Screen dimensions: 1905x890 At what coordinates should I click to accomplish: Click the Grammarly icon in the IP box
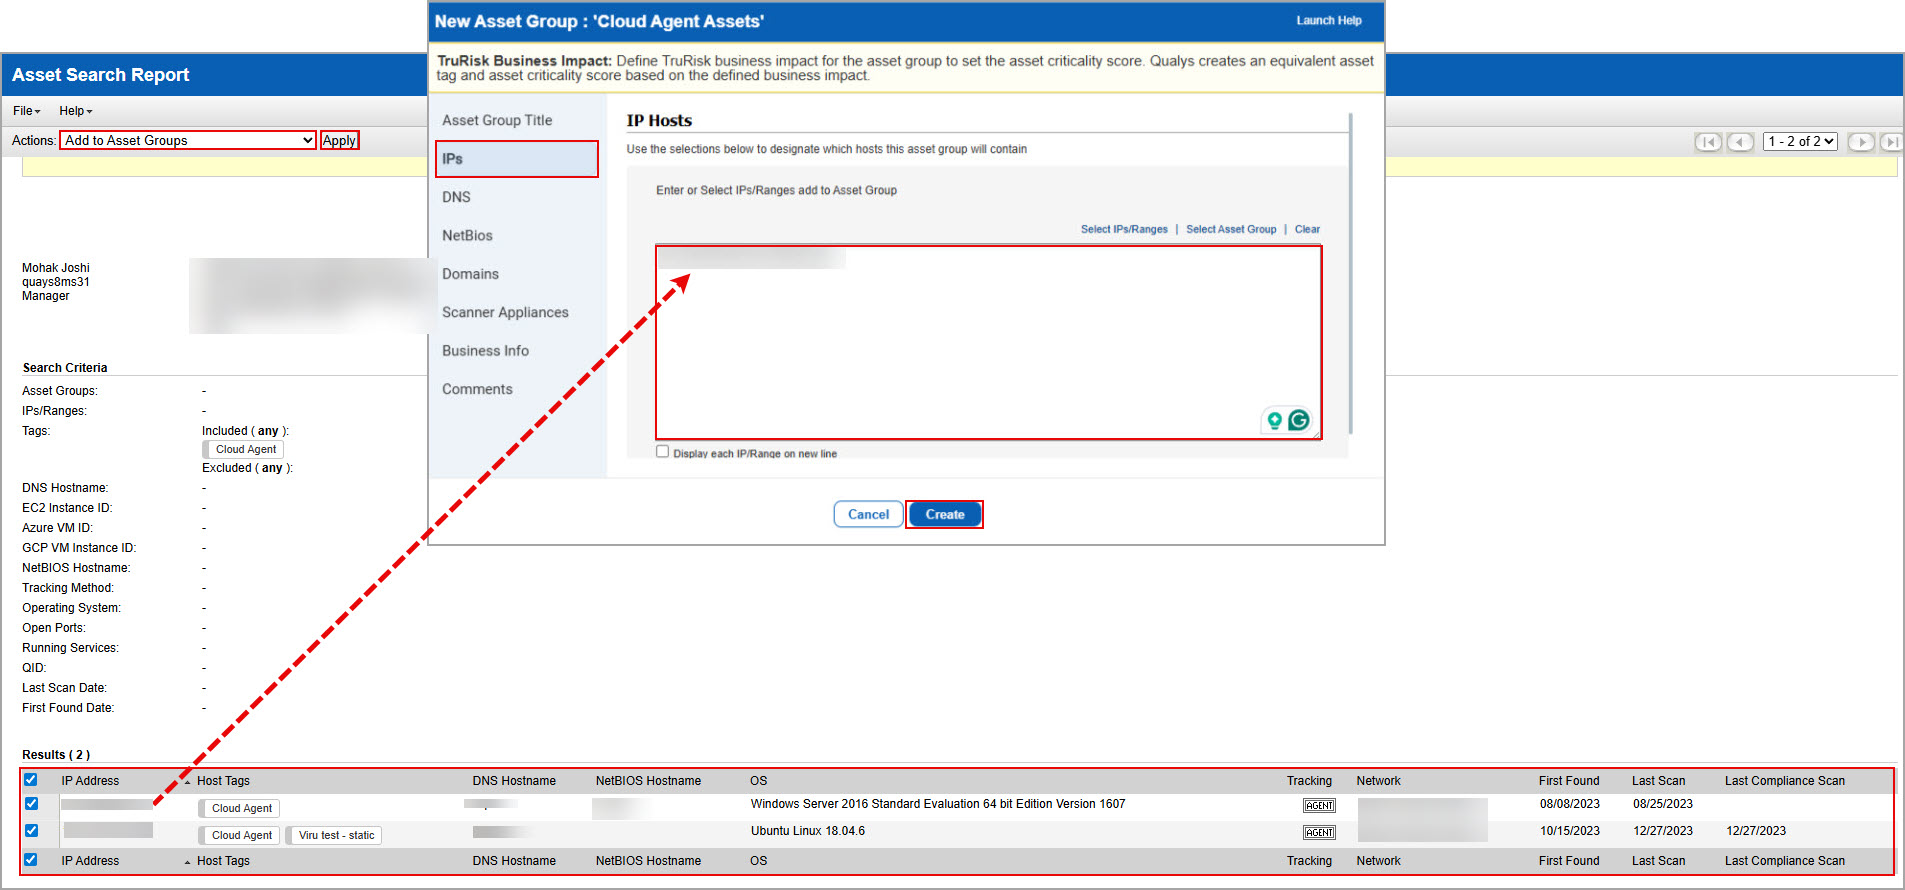click(x=1299, y=420)
